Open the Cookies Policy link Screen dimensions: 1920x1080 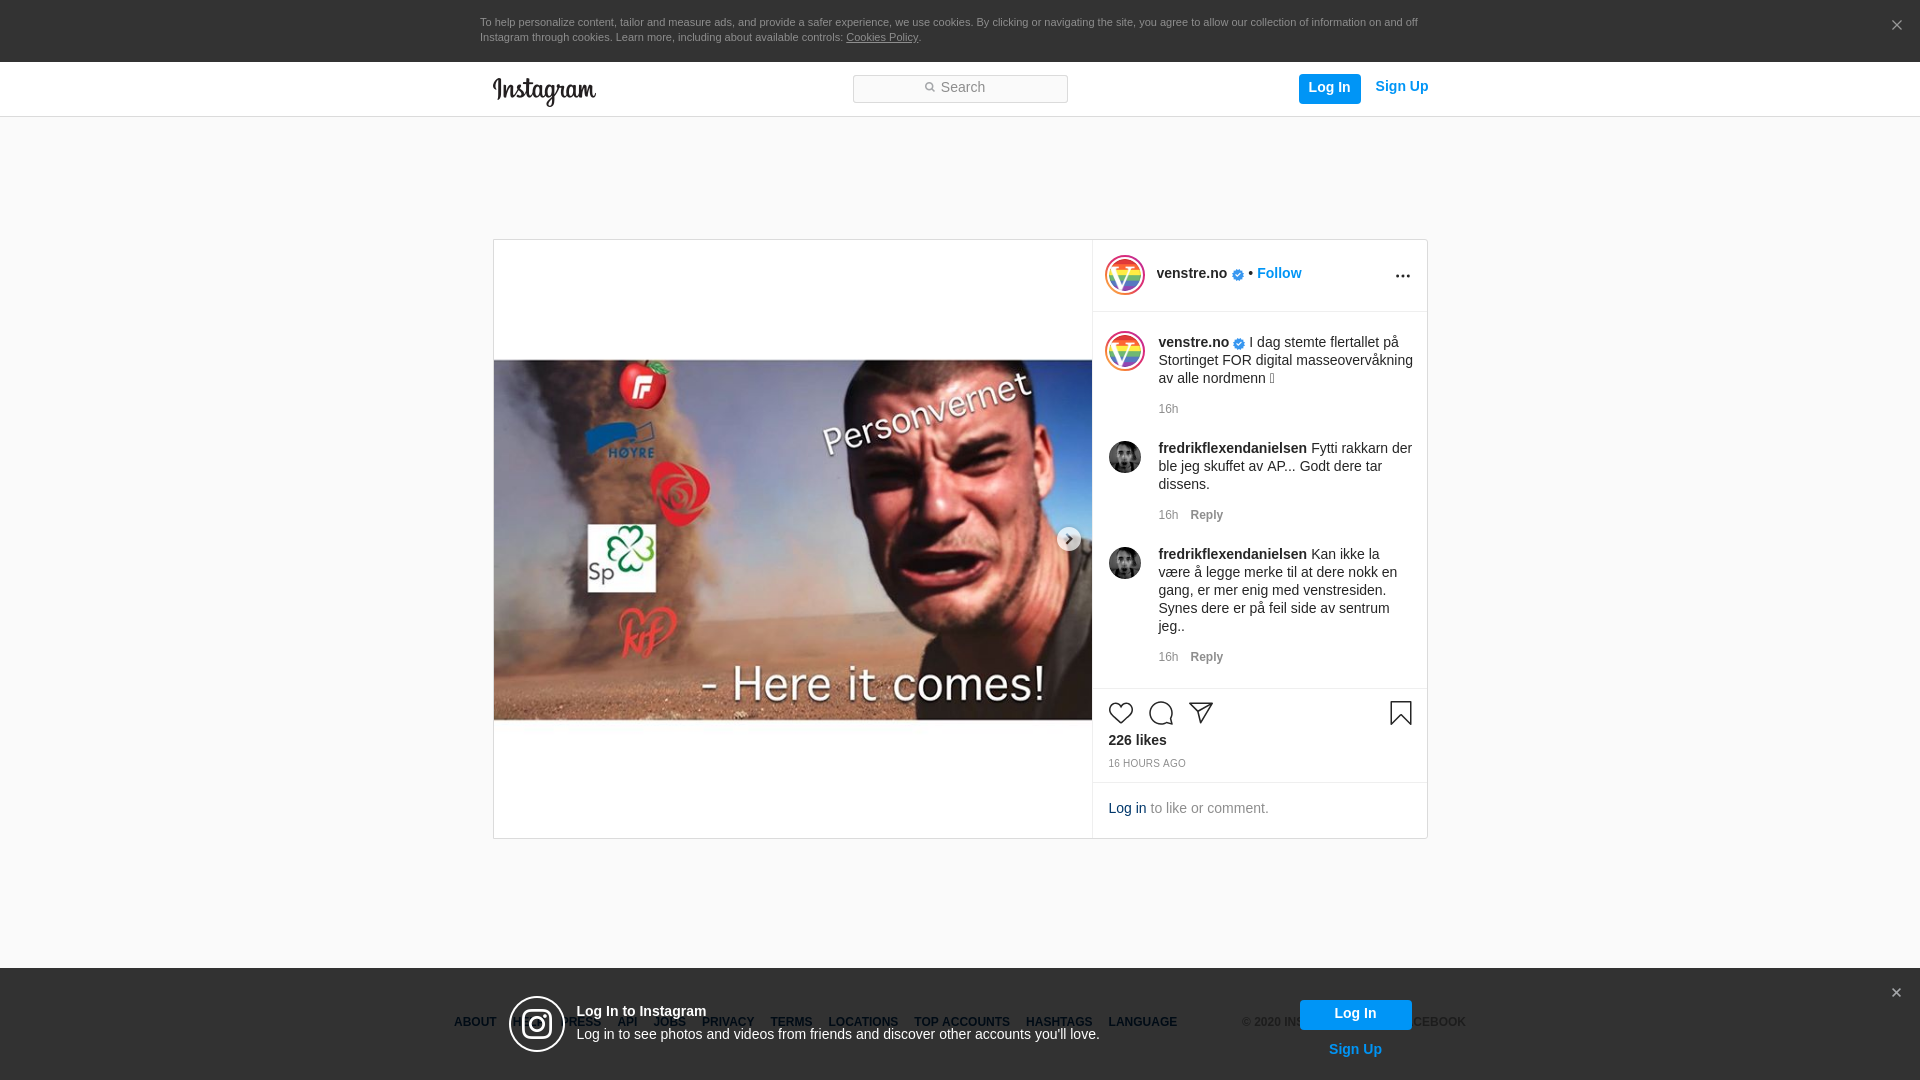tap(881, 37)
